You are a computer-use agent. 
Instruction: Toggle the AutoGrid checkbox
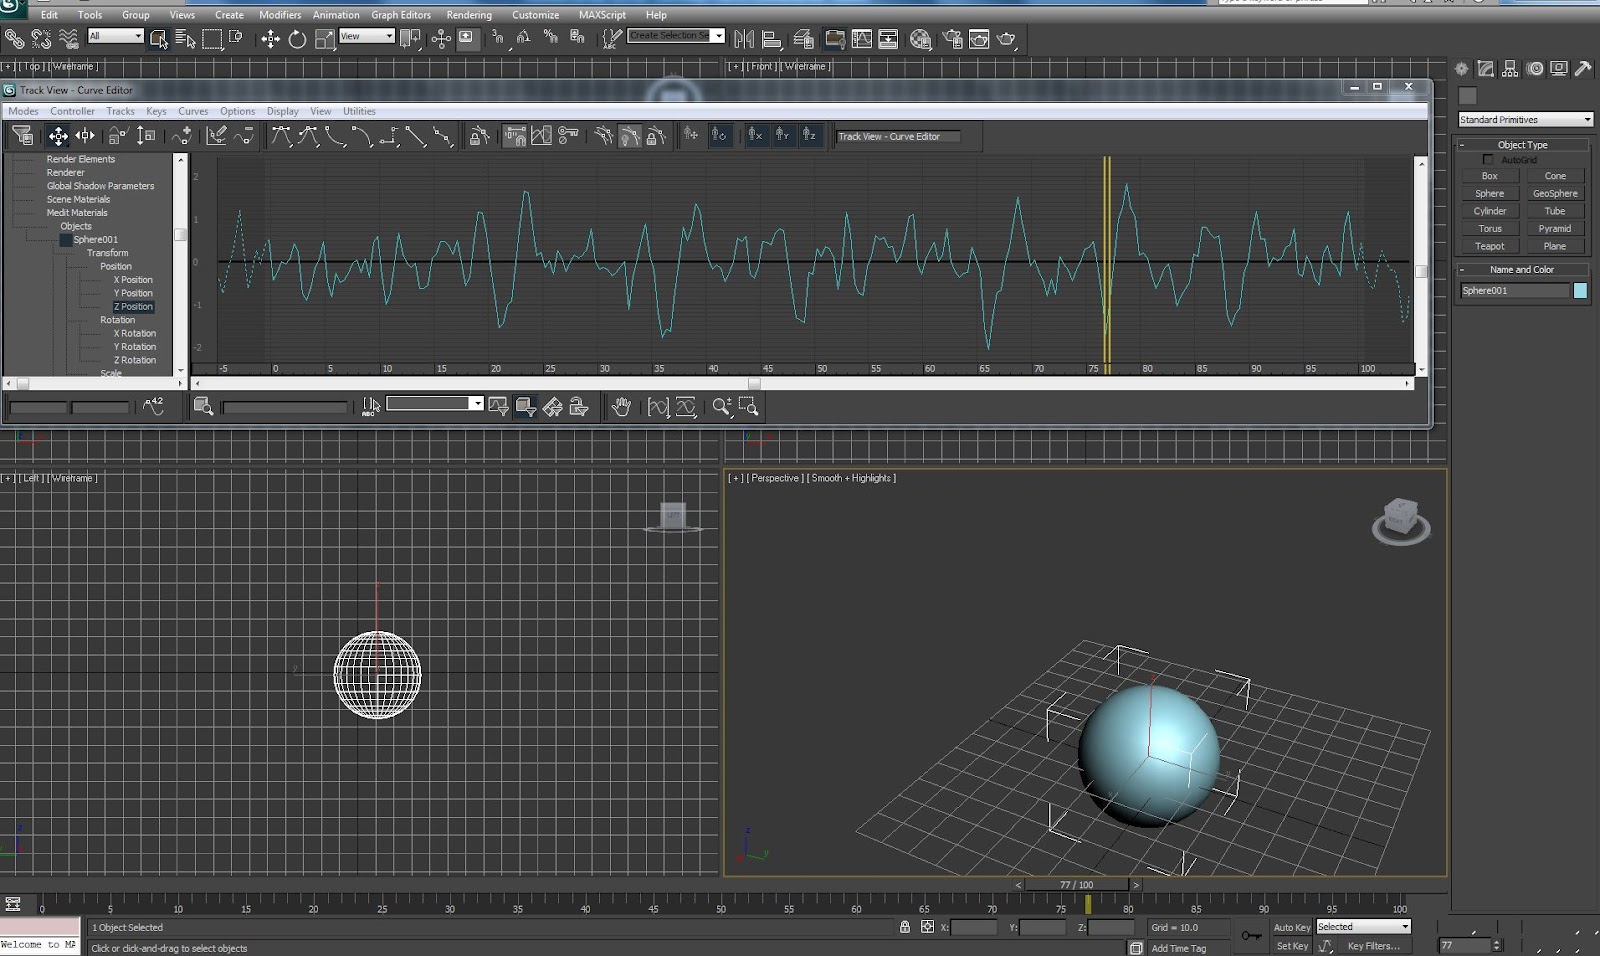click(x=1488, y=160)
